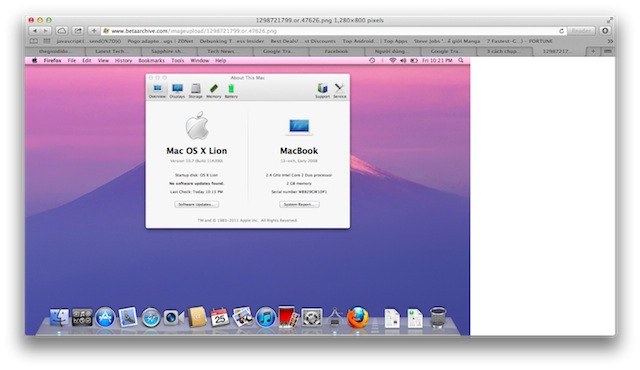Show Top Sites using the grid icon
This screenshot has height=370, width=640.
pyautogui.click(x=47, y=41)
